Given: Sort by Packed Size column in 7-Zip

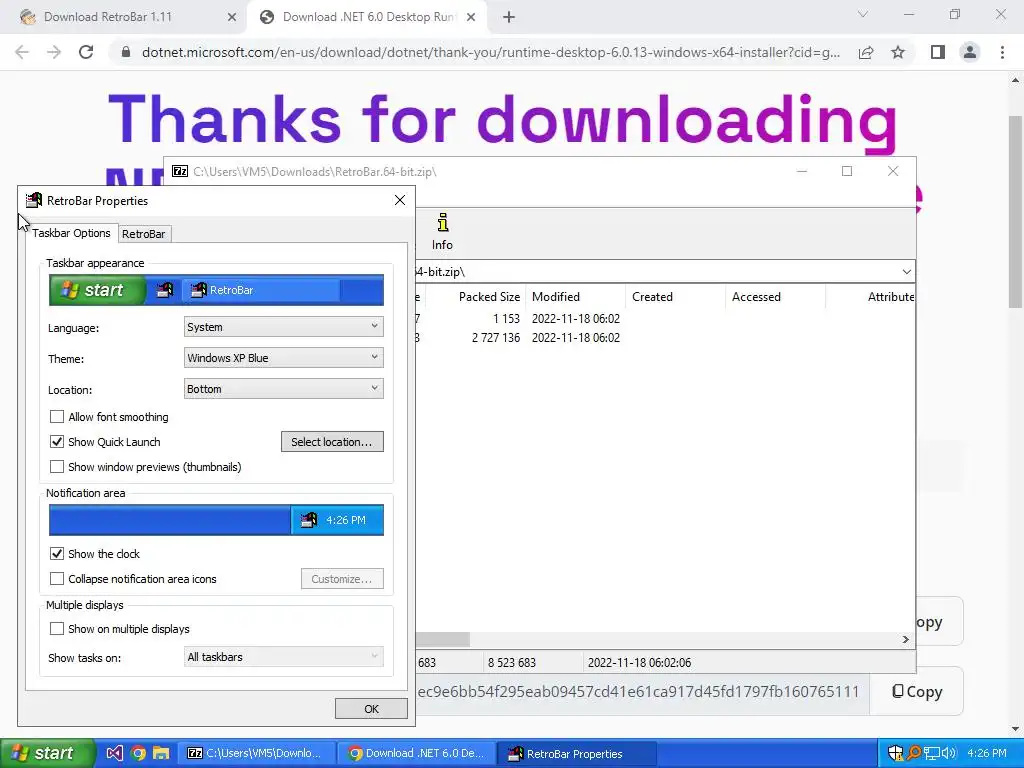Looking at the screenshot, I should tap(489, 296).
